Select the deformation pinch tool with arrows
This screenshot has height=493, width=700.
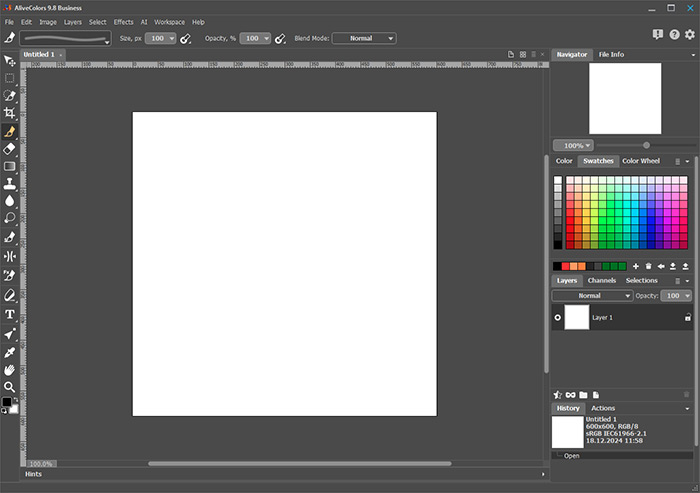pos(9,256)
